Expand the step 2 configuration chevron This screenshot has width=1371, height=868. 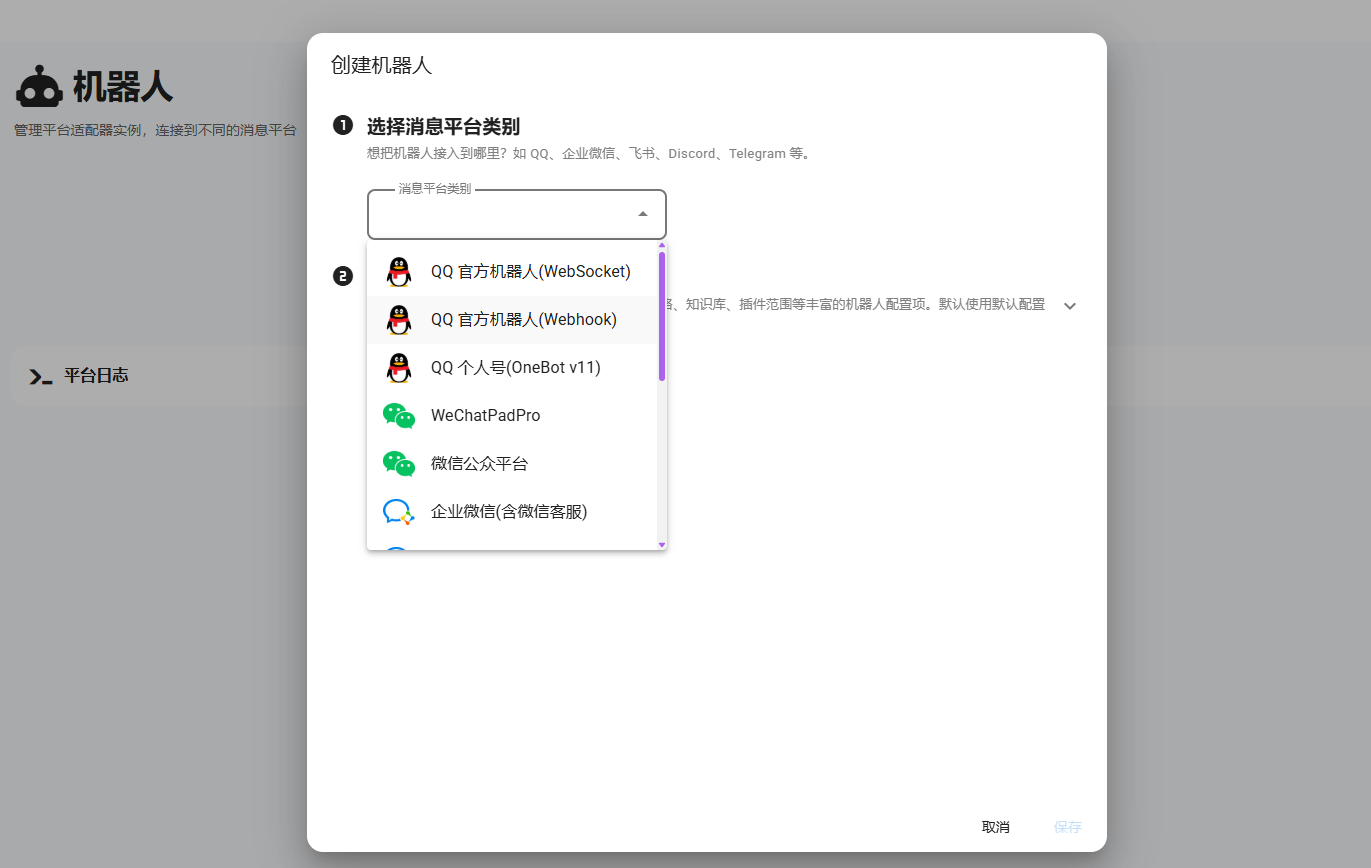point(1070,306)
